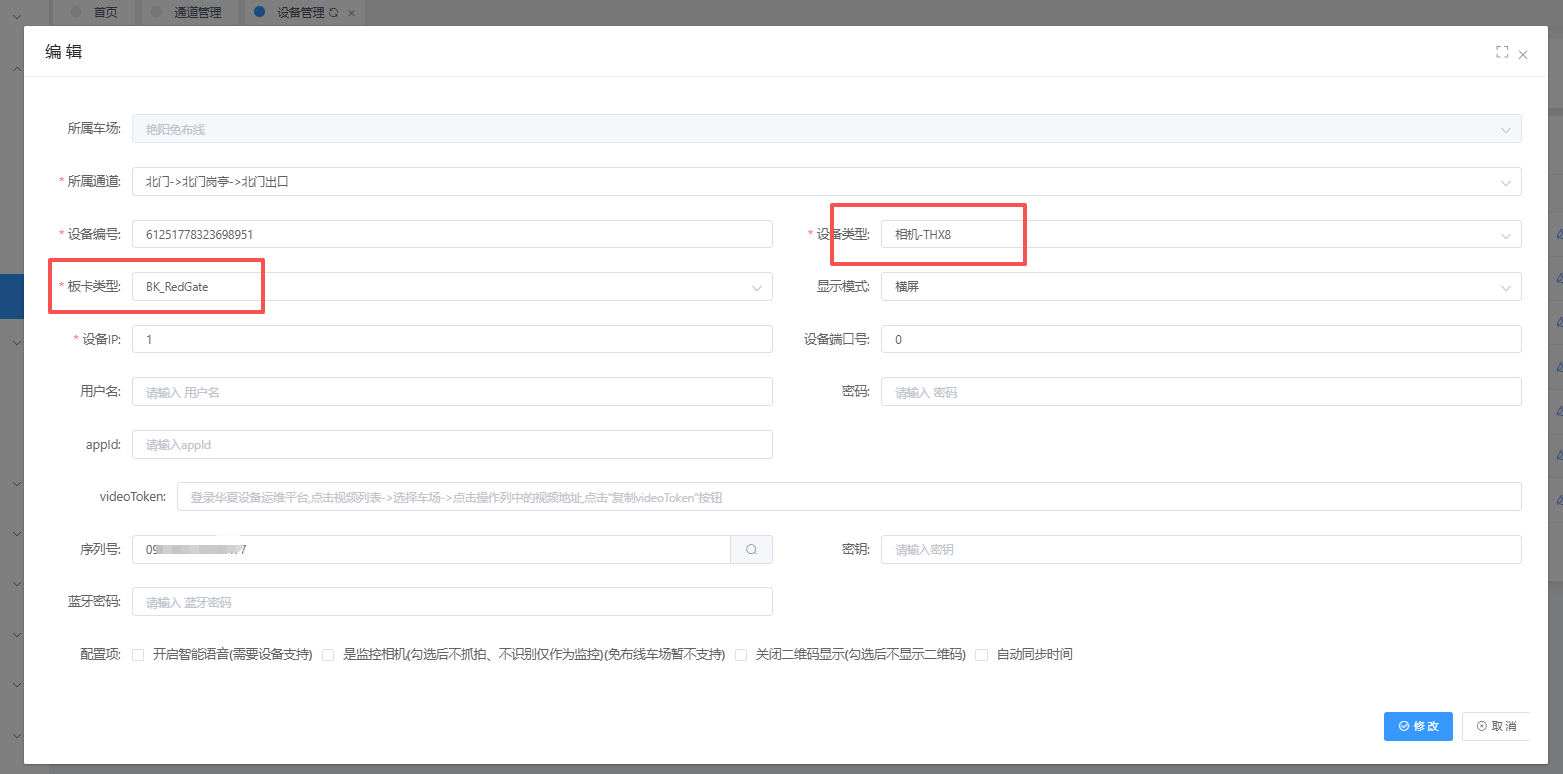Enable 自动同步时间 checkbox
Screen dimensions: 1563x774
click(x=981, y=655)
